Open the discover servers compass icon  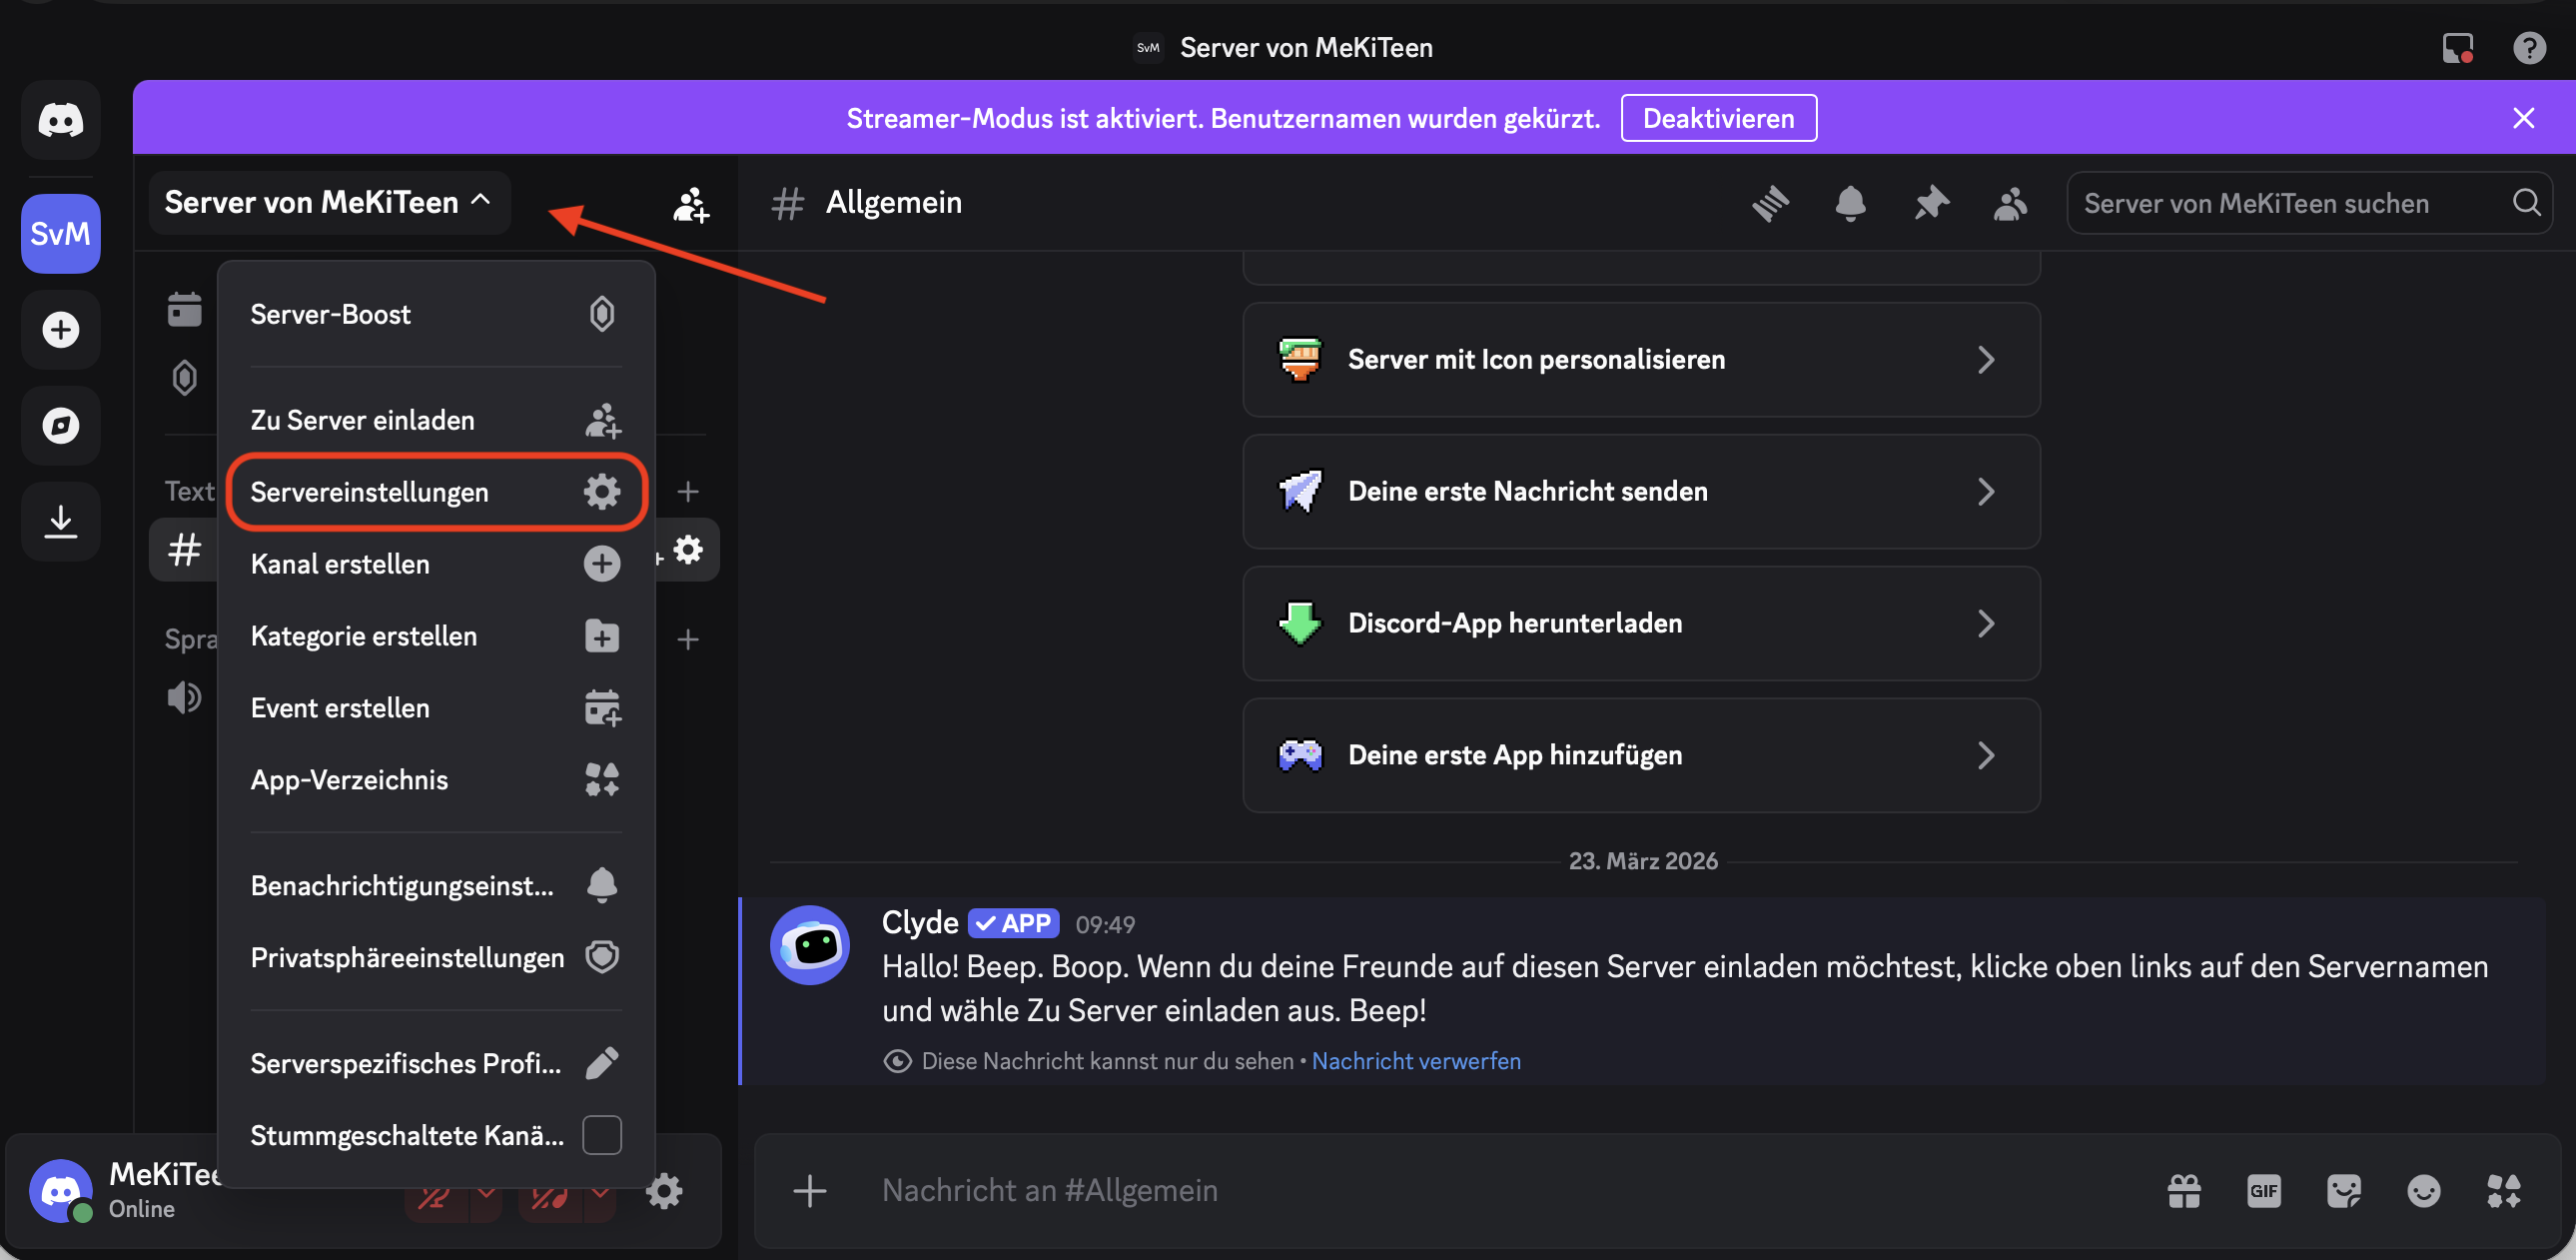[x=60, y=426]
